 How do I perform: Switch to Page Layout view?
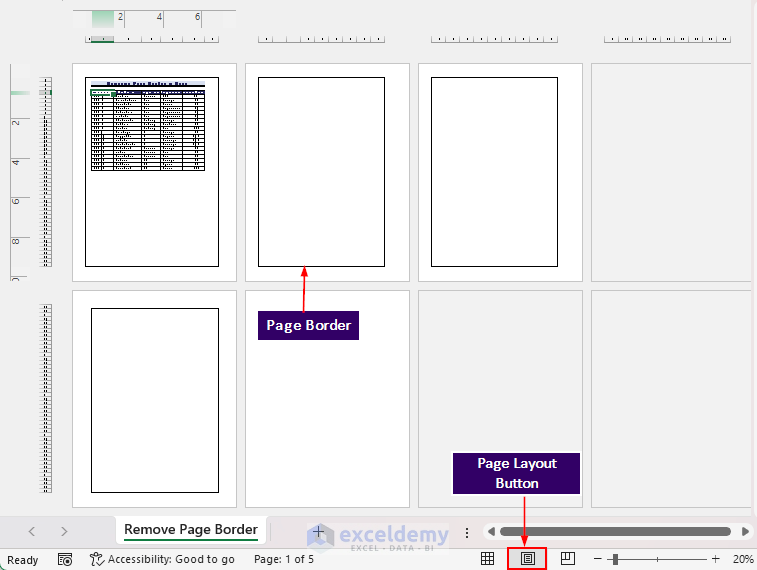coord(527,559)
